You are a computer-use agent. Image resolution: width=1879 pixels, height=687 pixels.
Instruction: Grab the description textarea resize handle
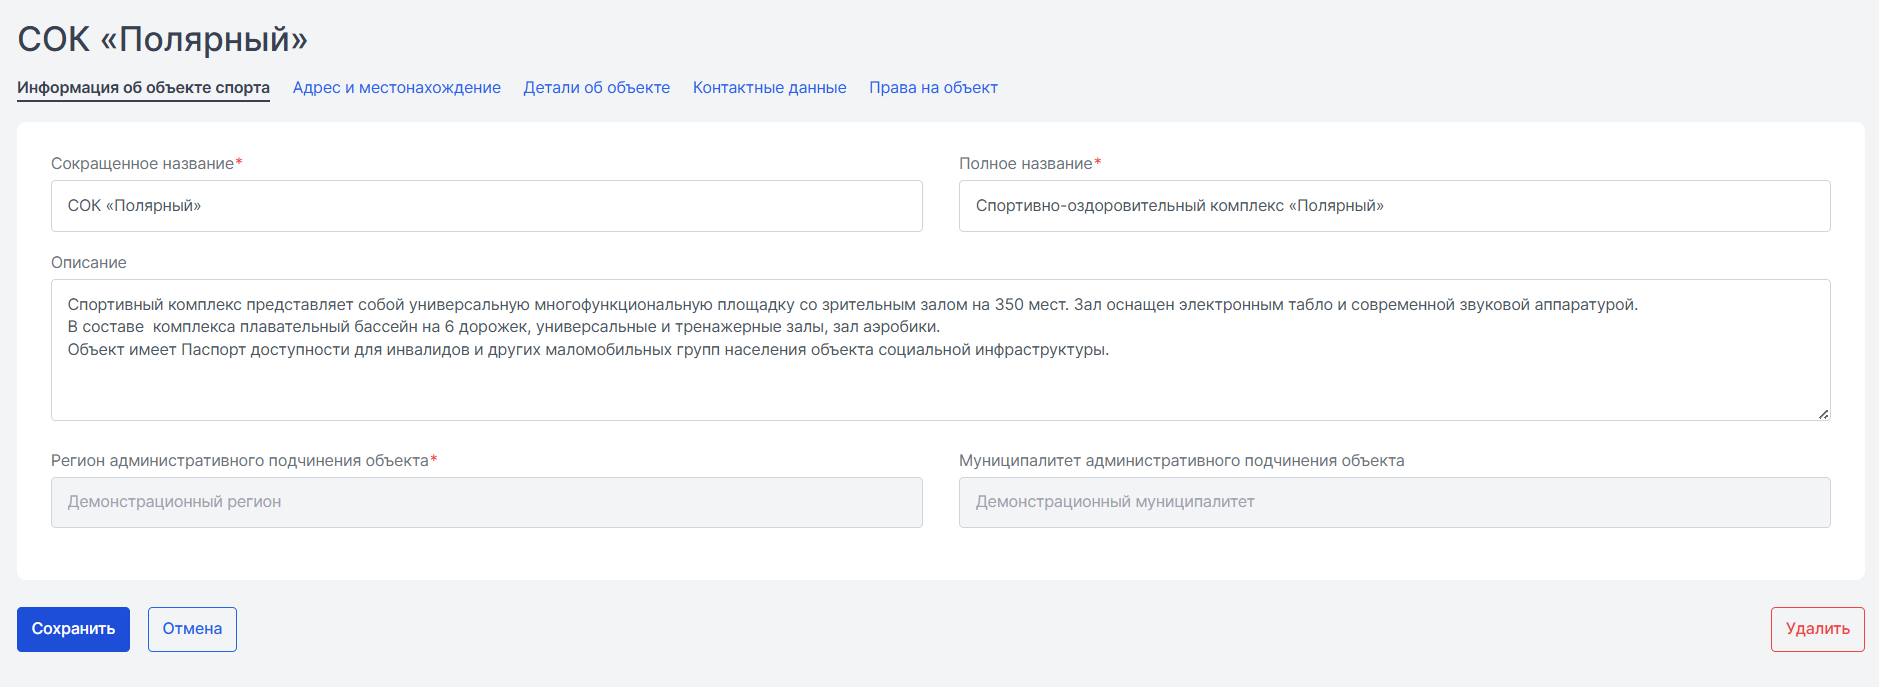pyautogui.click(x=1823, y=414)
